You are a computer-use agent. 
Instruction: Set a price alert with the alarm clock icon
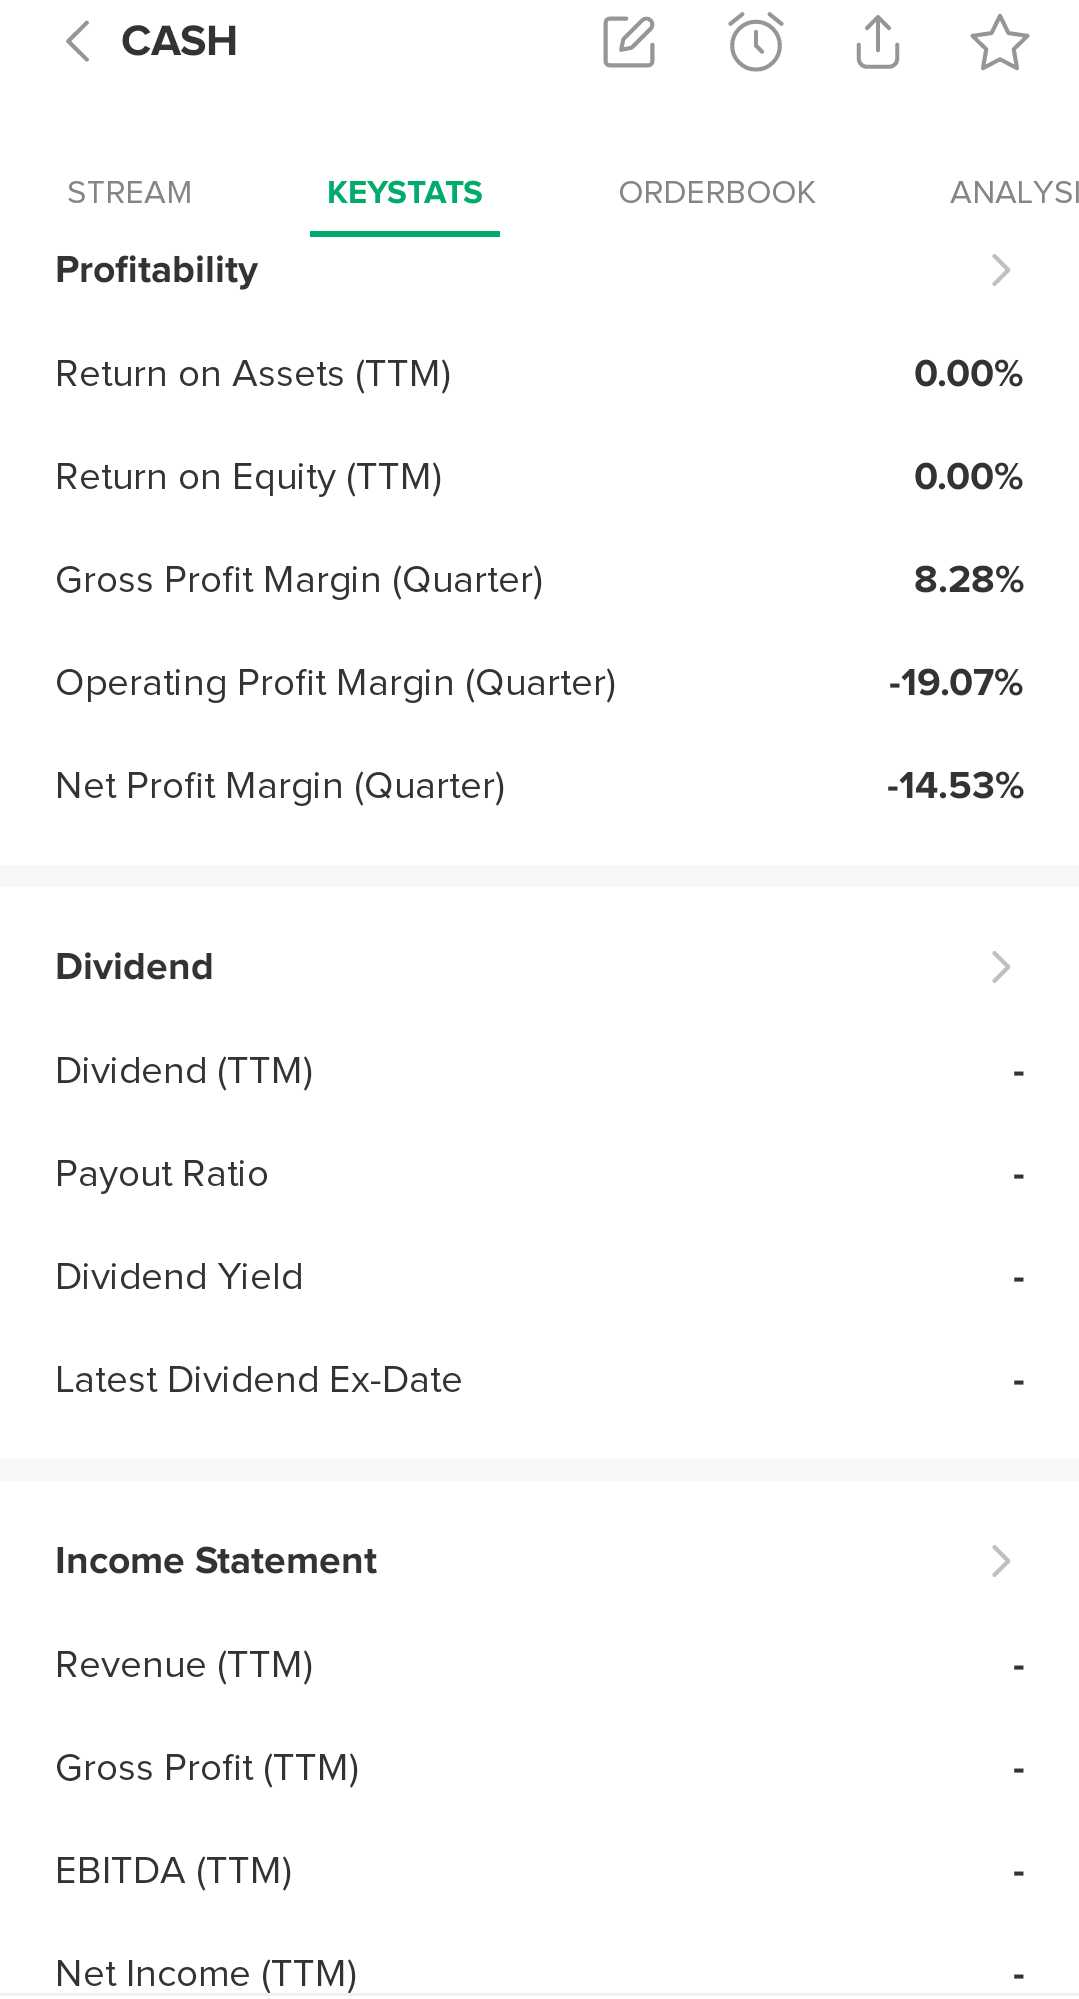755,42
